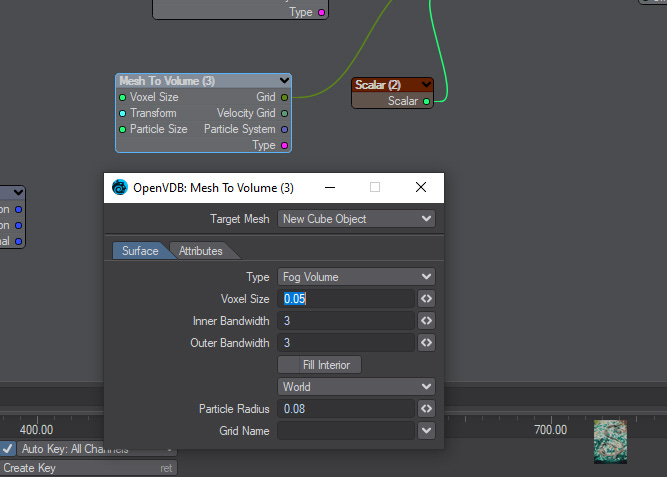Open the World space dropdown
The image size is (667, 477).
click(x=356, y=387)
